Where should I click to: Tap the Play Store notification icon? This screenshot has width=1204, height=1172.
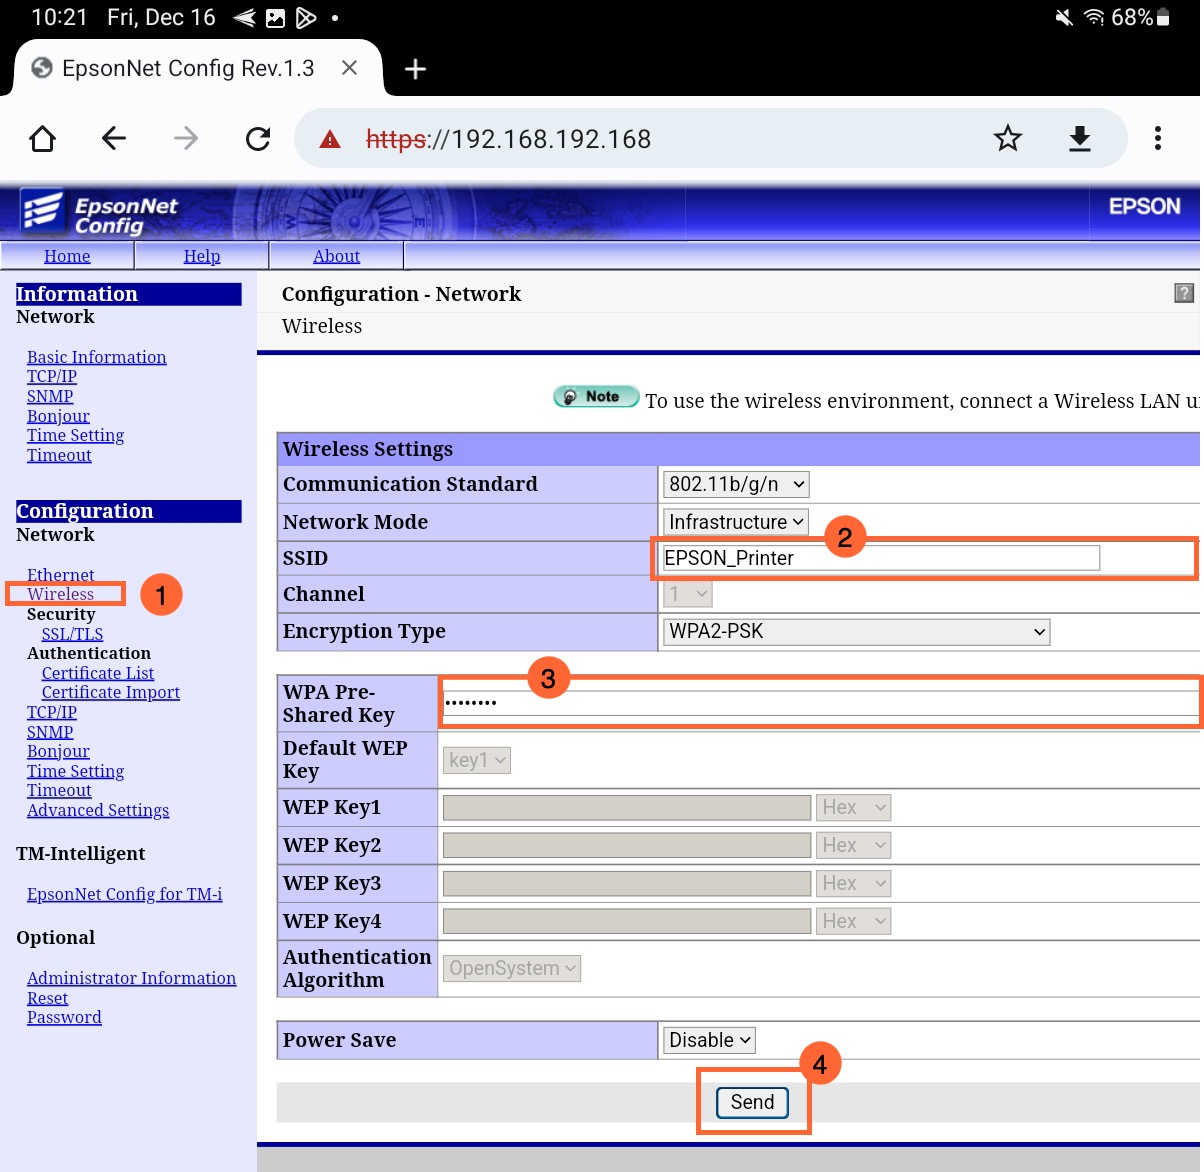tap(306, 17)
